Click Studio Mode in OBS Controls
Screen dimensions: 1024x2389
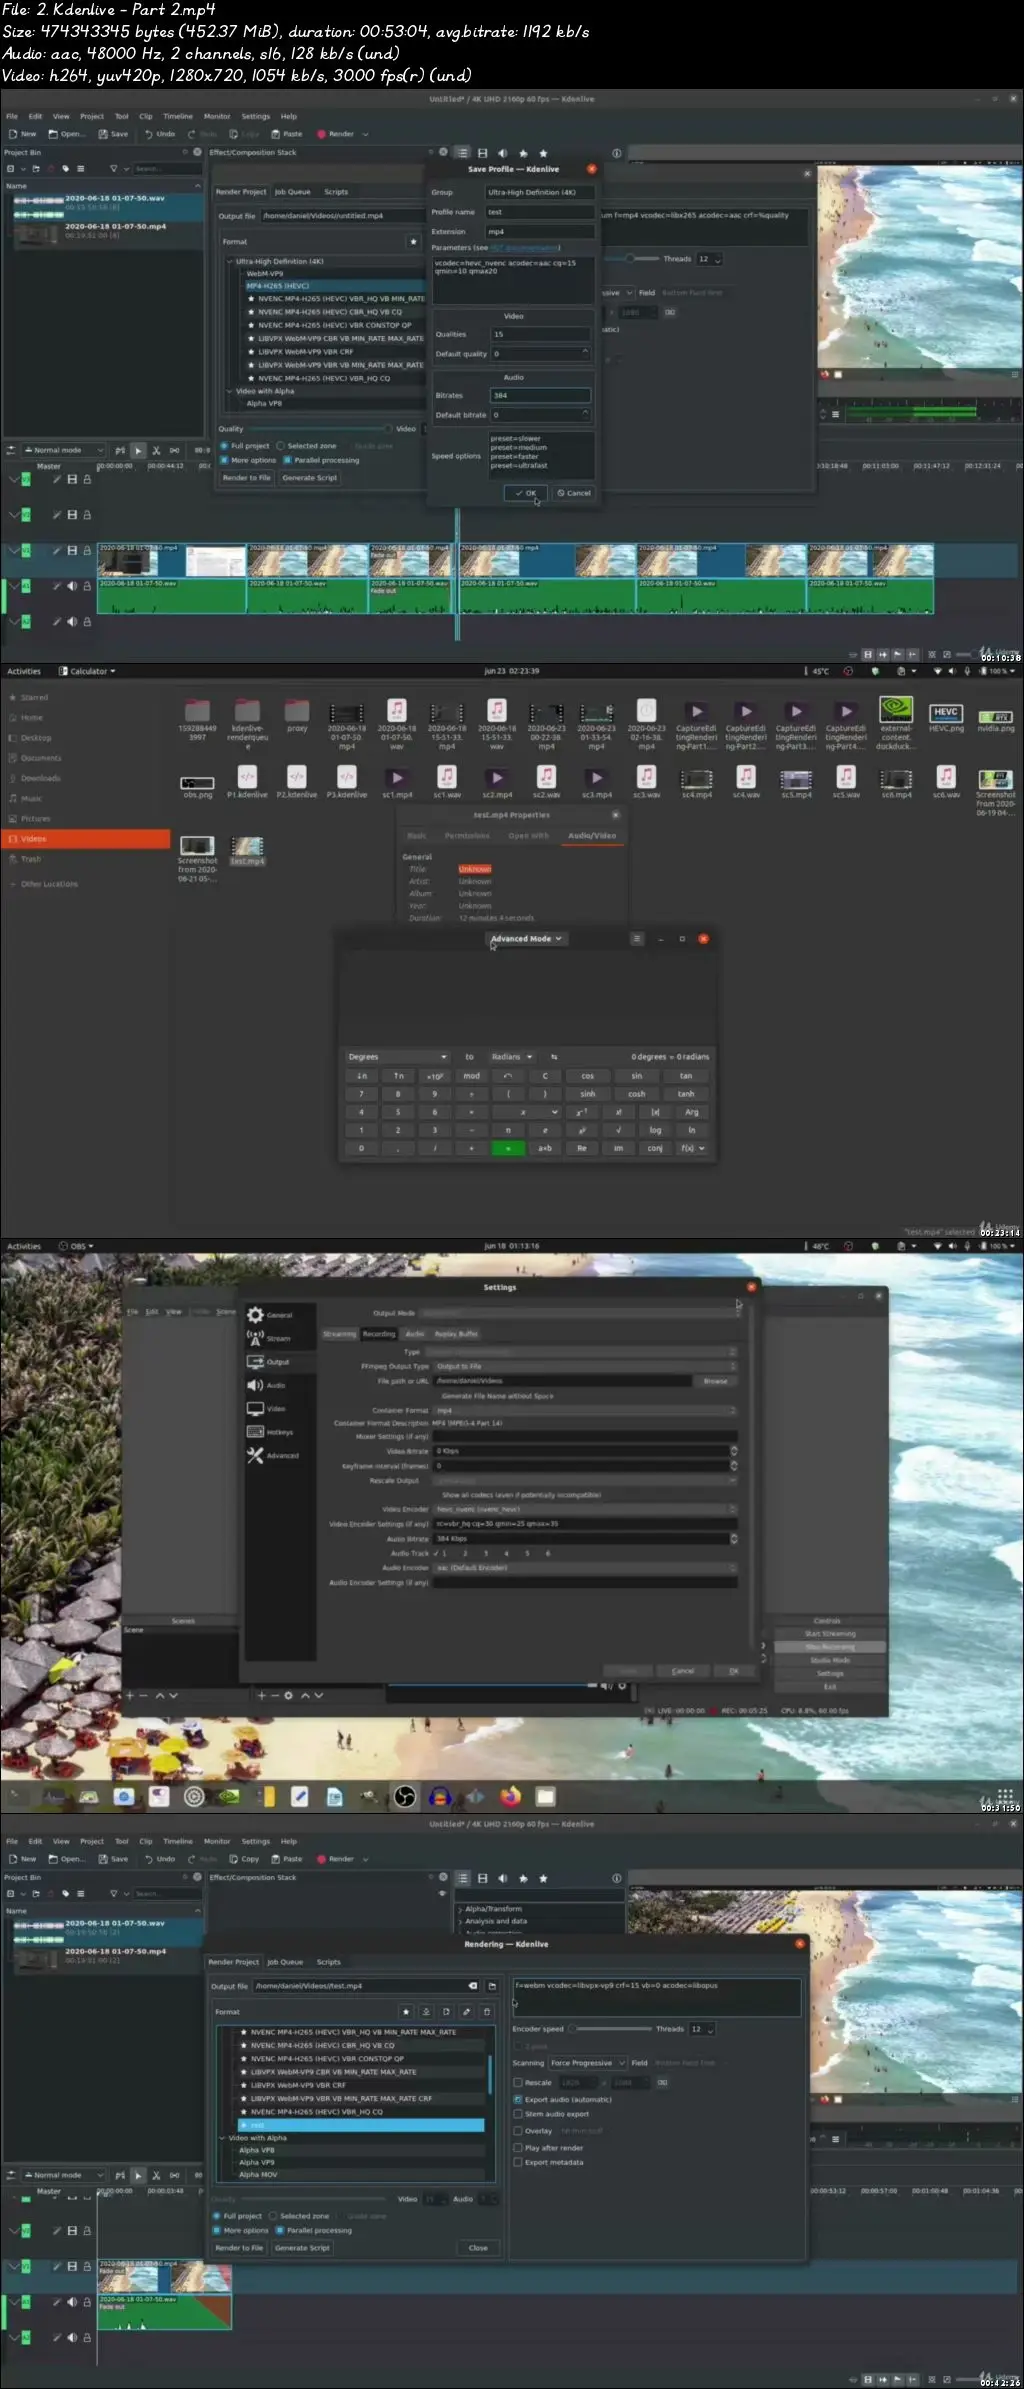(x=830, y=1660)
